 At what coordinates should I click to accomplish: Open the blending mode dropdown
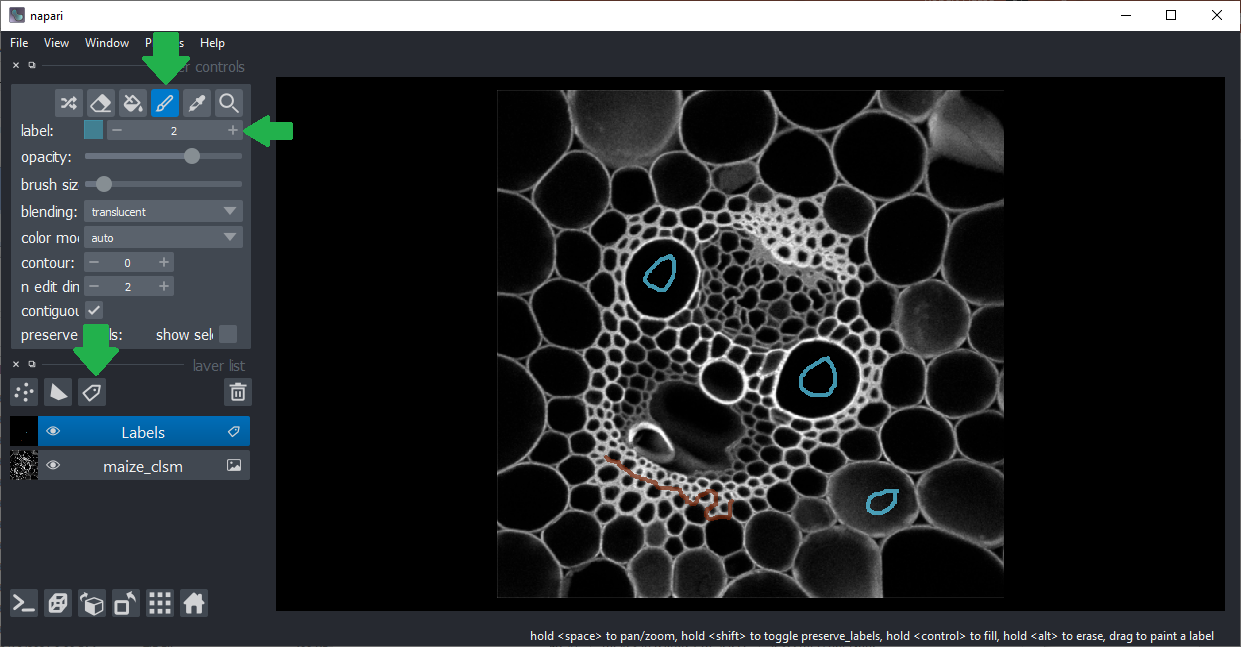coord(164,212)
